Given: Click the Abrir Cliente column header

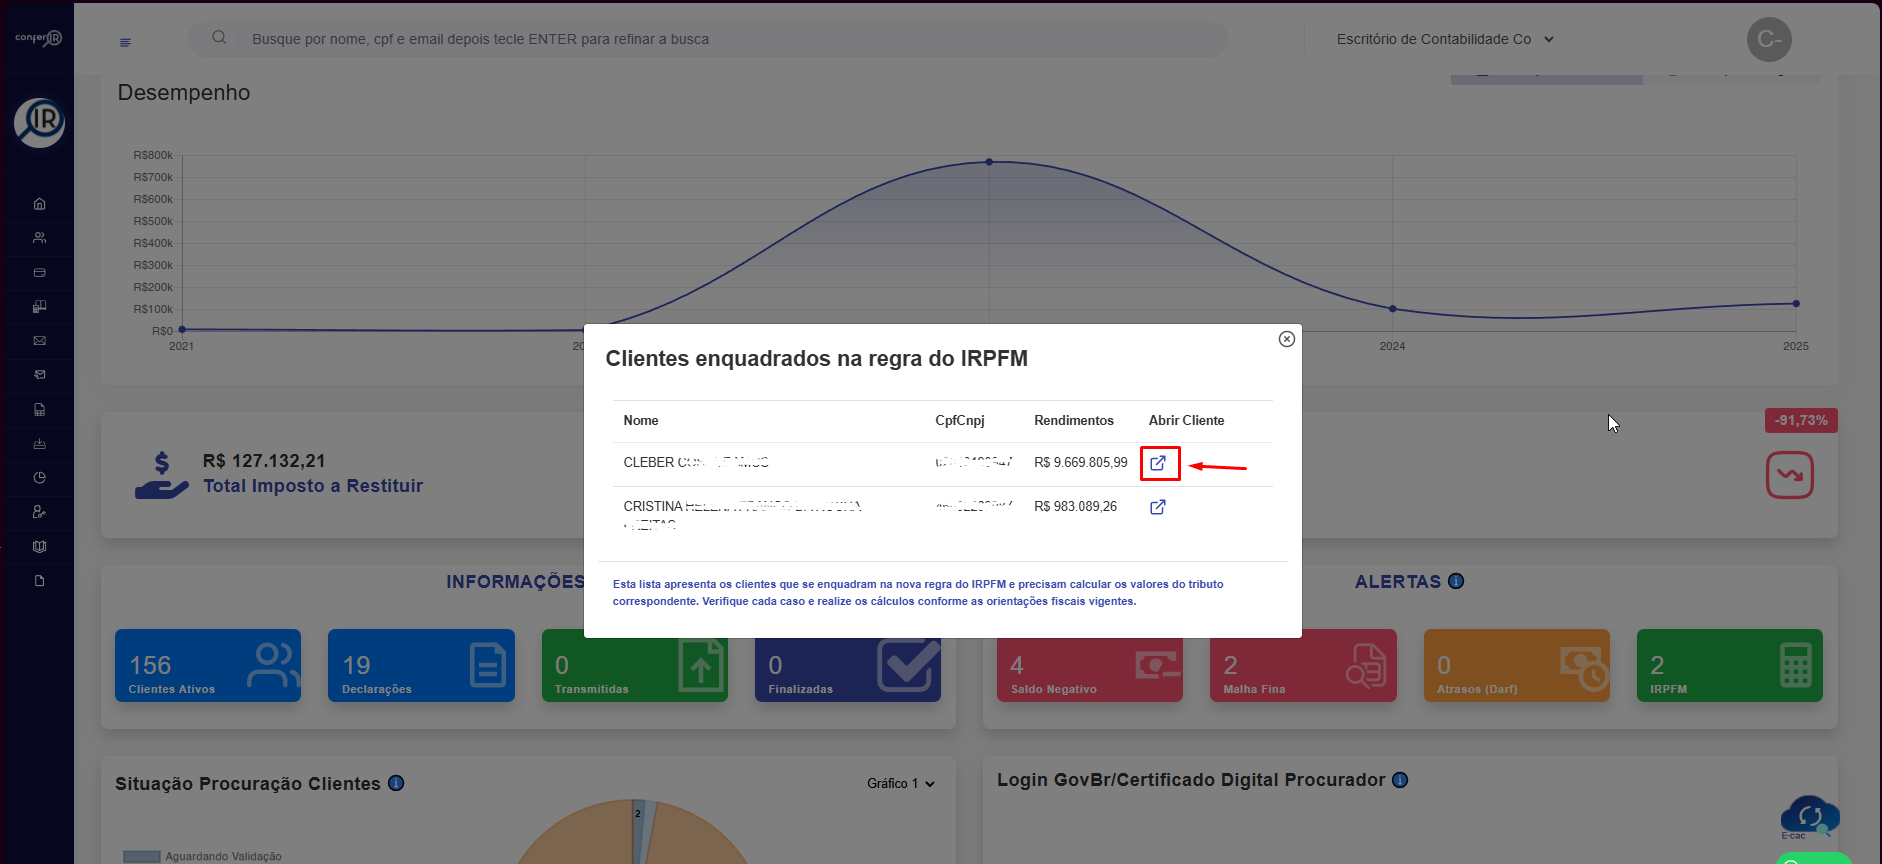Looking at the screenshot, I should [1186, 421].
